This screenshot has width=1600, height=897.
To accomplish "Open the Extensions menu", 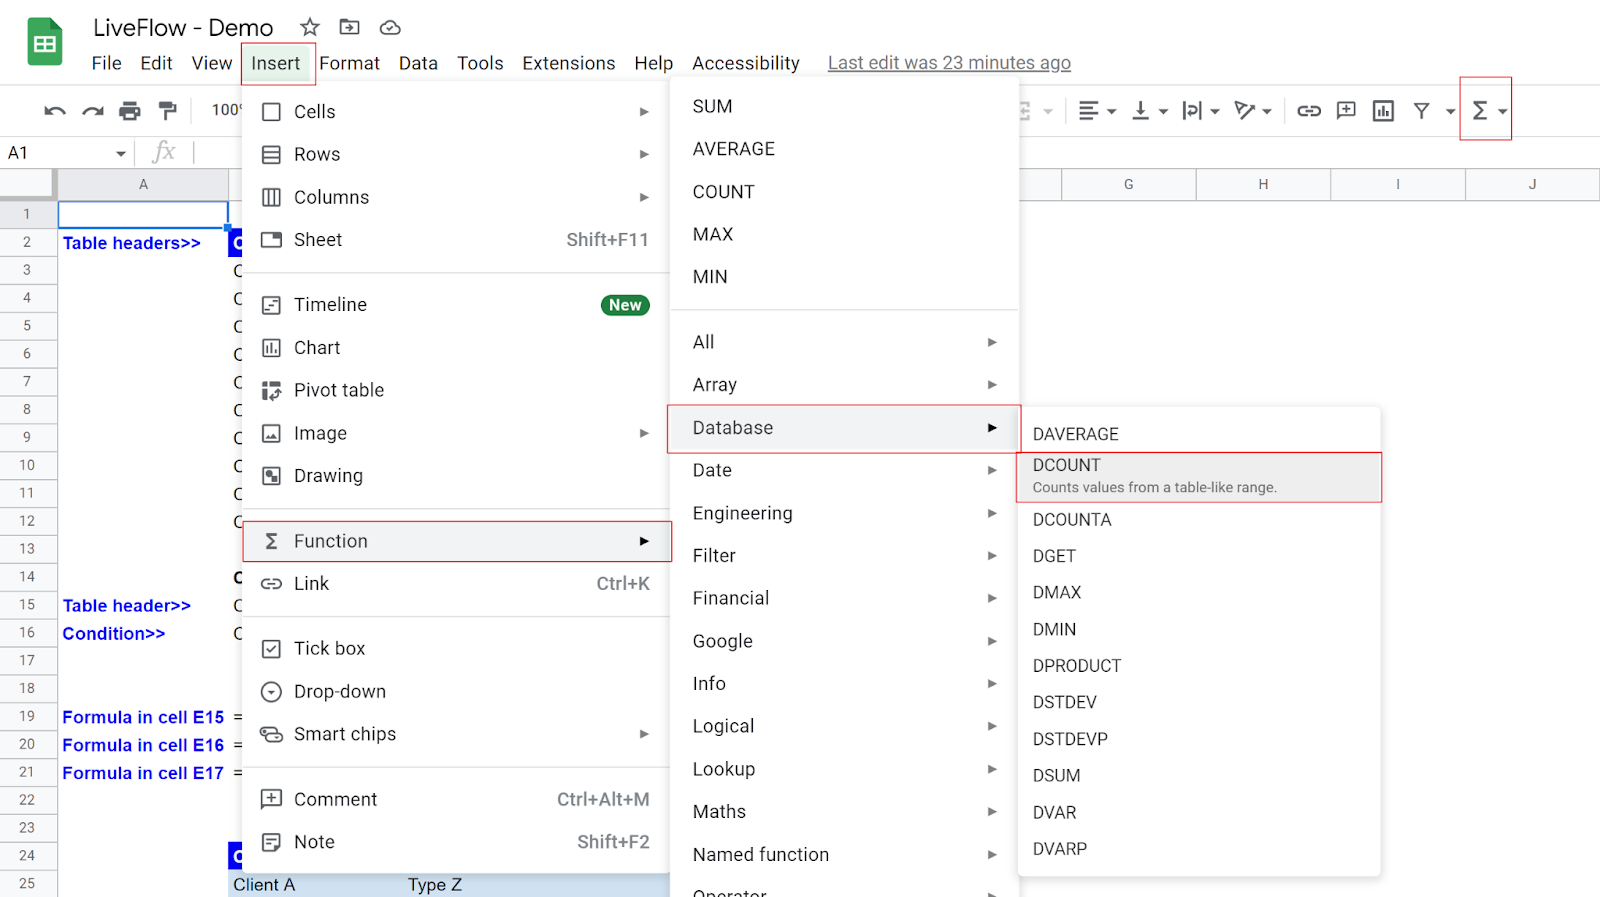I will click(x=568, y=63).
